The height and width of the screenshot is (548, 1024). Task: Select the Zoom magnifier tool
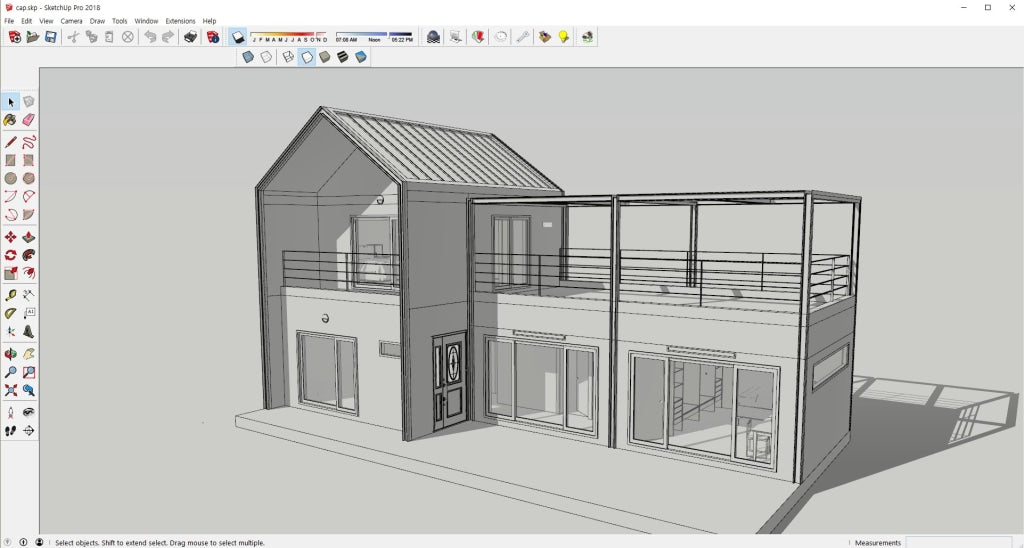click(10, 372)
